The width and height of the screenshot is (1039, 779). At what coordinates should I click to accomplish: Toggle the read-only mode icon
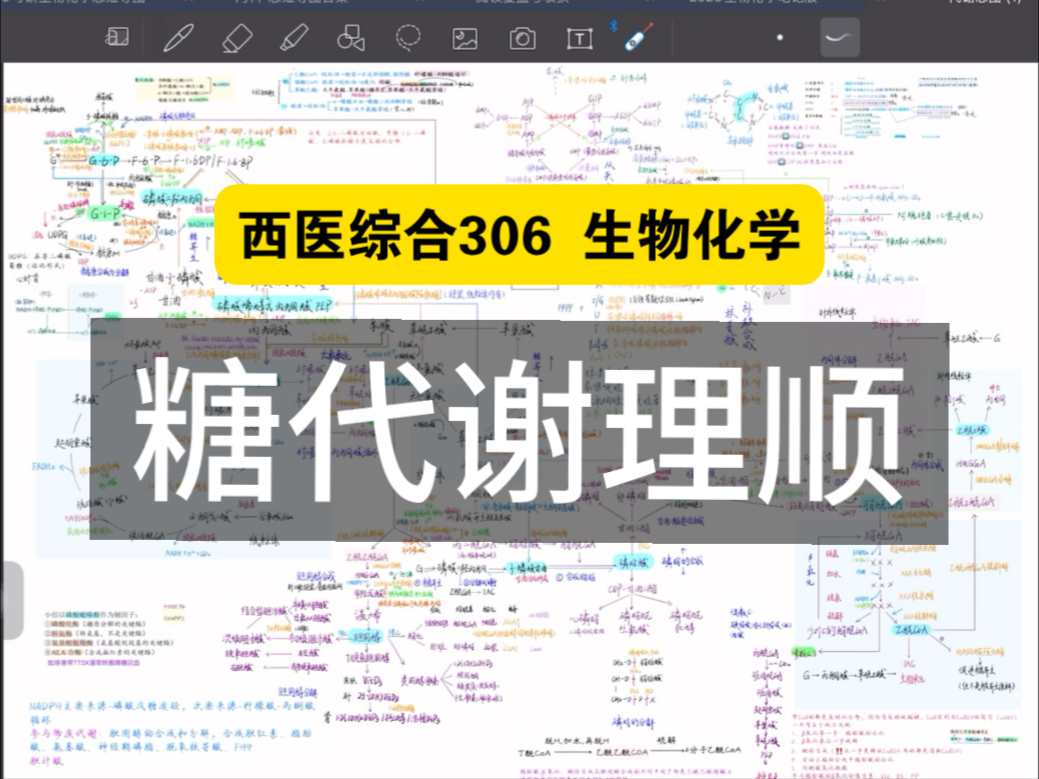pyautogui.click(x=118, y=38)
